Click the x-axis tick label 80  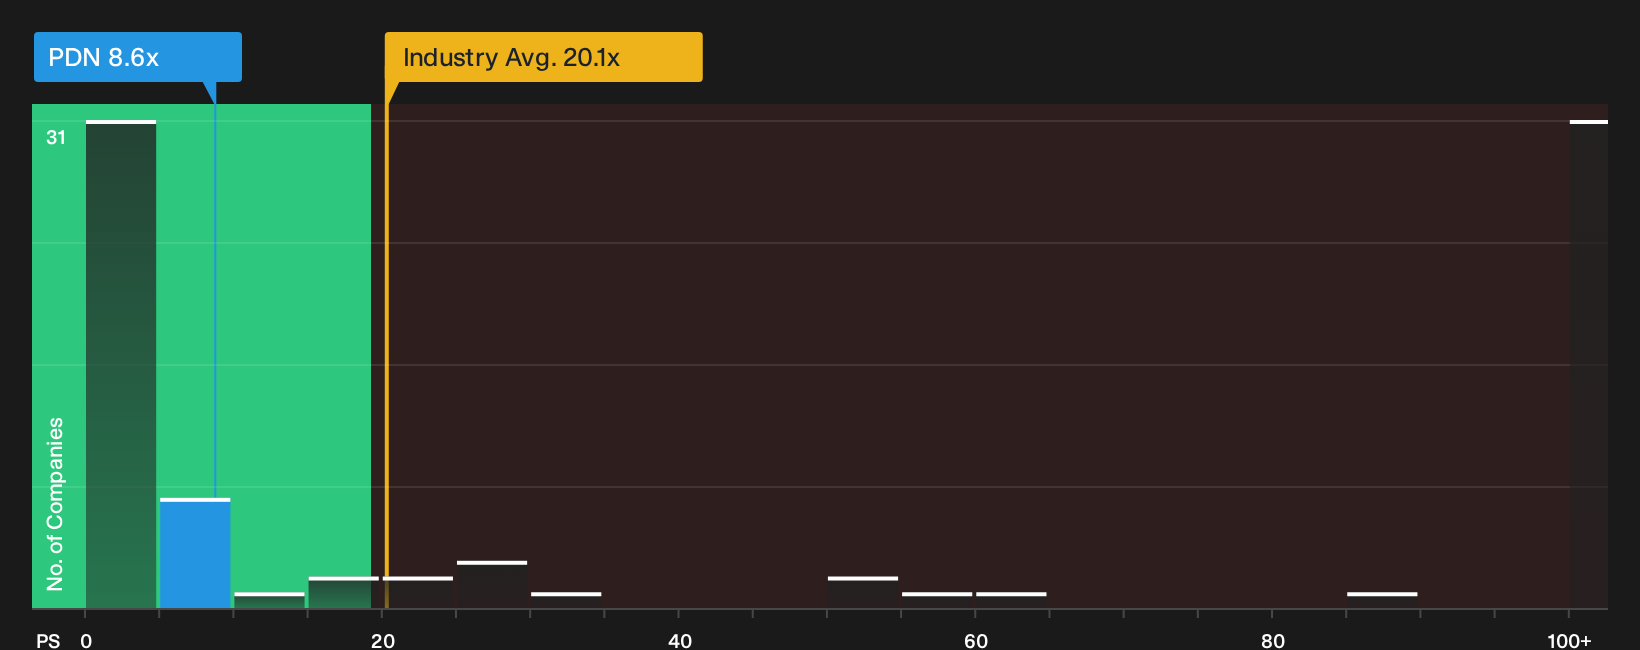[x=1273, y=641]
